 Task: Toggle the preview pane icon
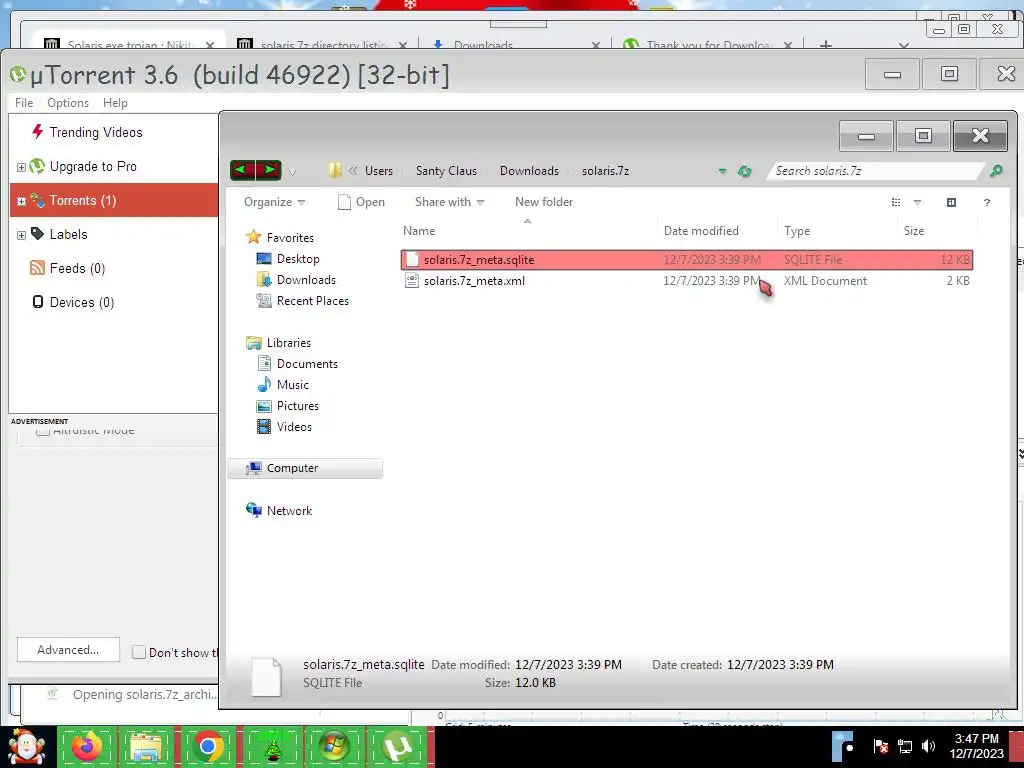(952, 202)
